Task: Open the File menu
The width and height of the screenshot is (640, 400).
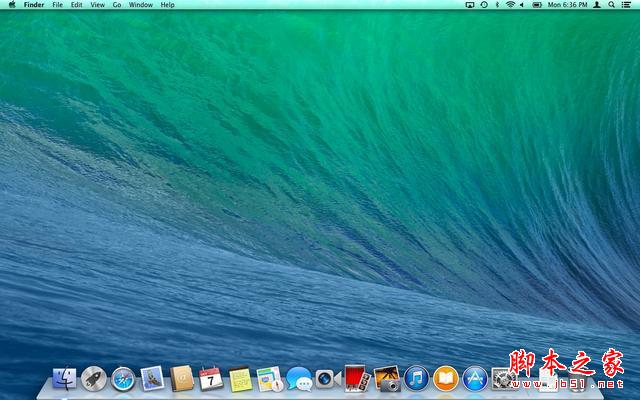Action: pos(59,5)
